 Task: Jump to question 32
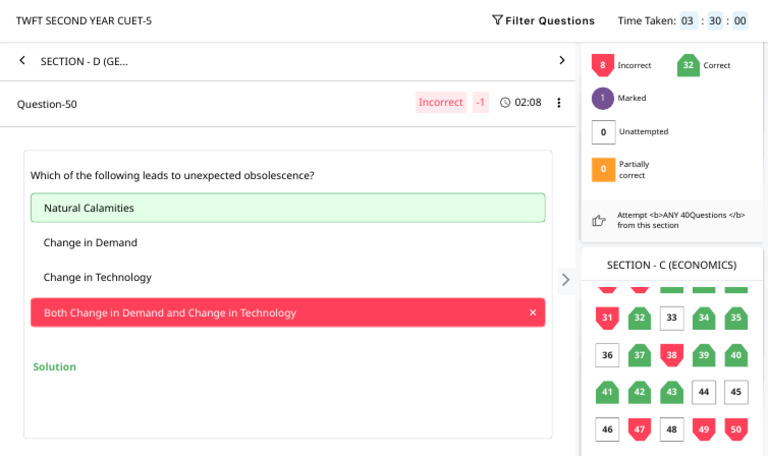640,318
